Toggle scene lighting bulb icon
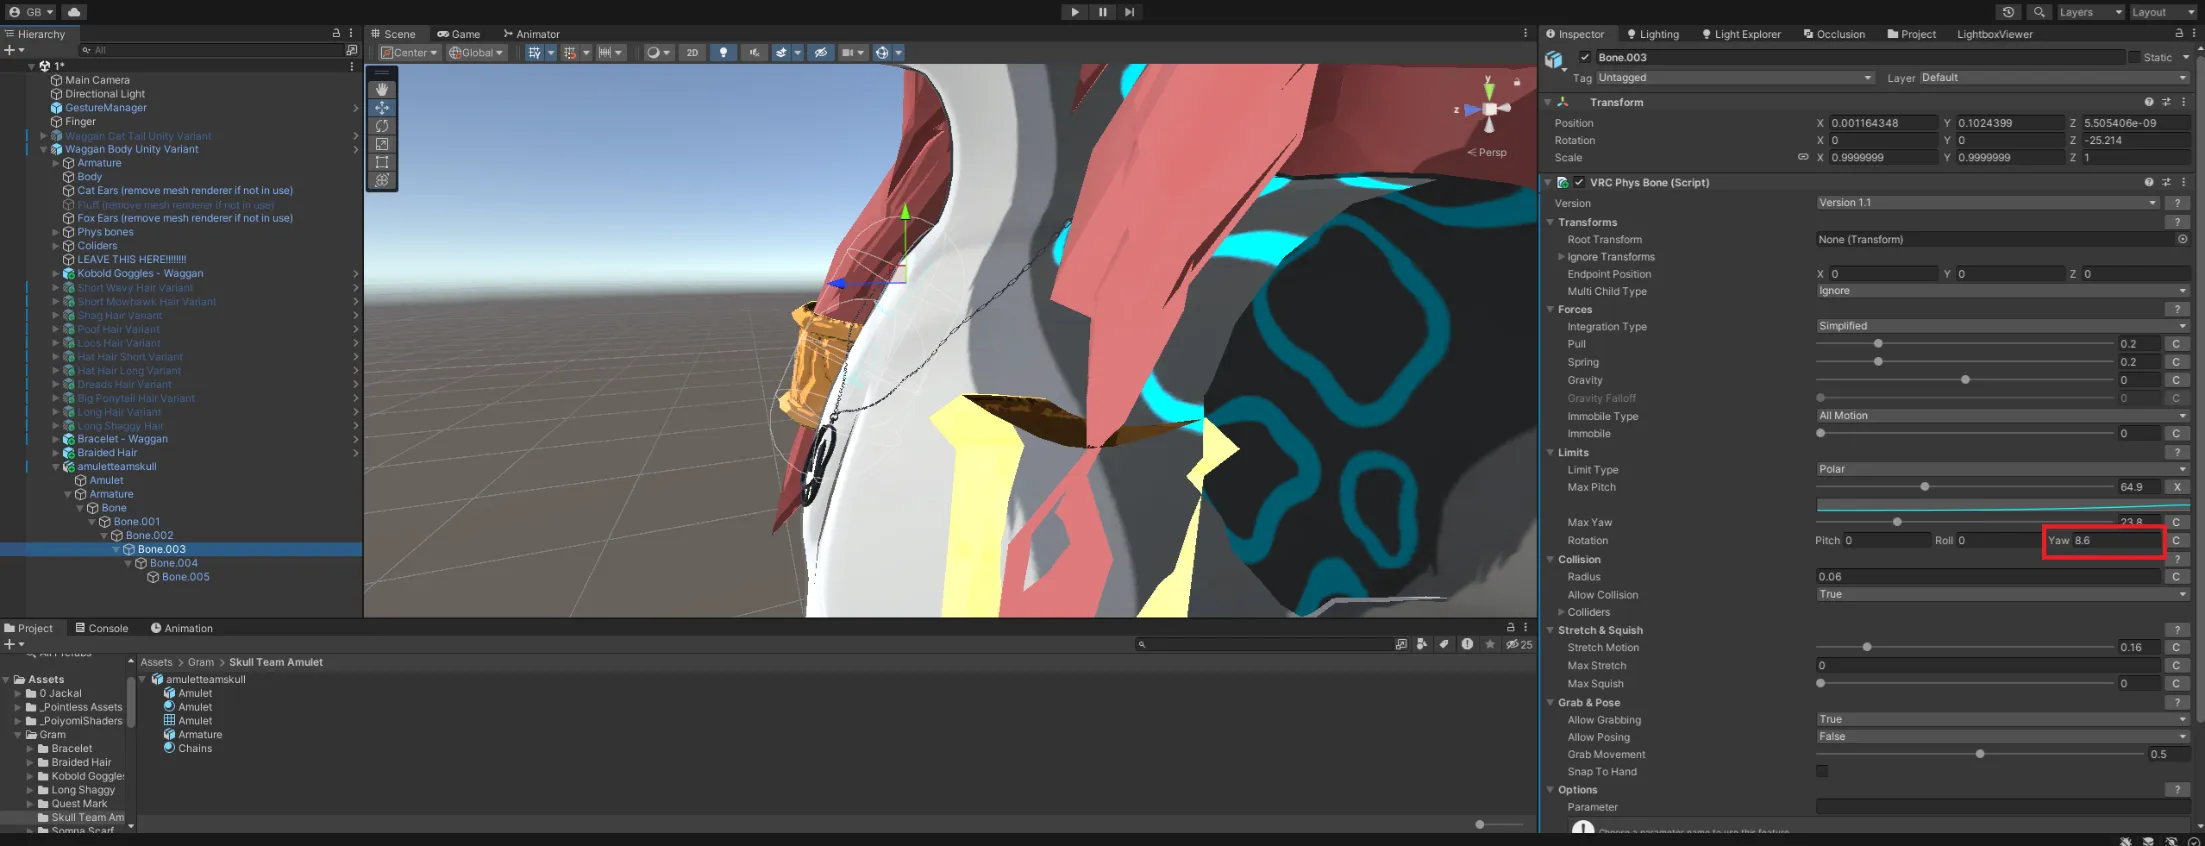The width and height of the screenshot is (2205, 846). (x=723, y=53)
